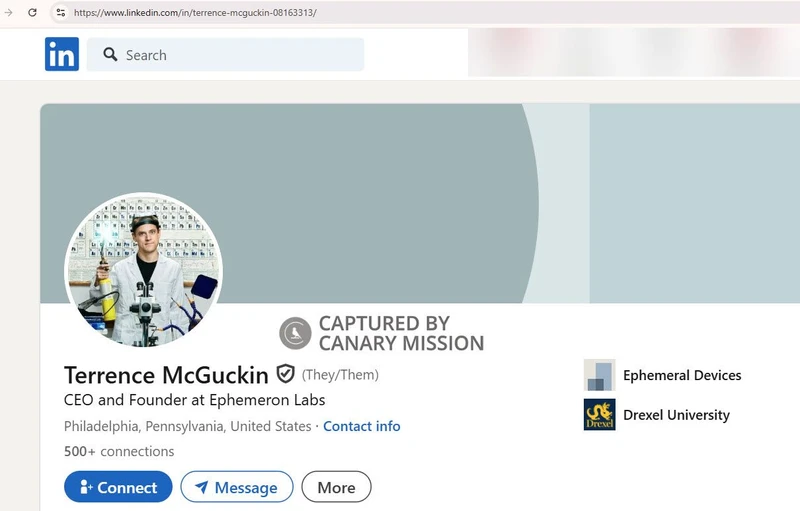Select the linkedin.com URL in address bar

(x=195, y=13)
